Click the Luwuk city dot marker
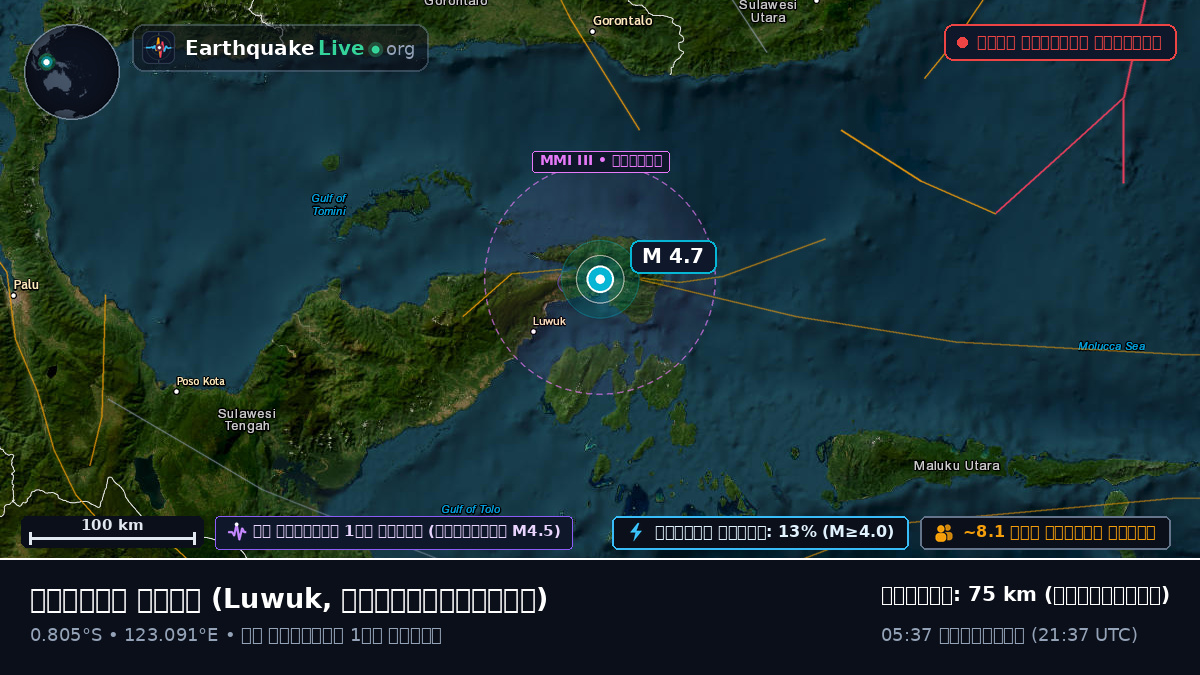This screenshot has height=675, width=1200. coord(533,332)
